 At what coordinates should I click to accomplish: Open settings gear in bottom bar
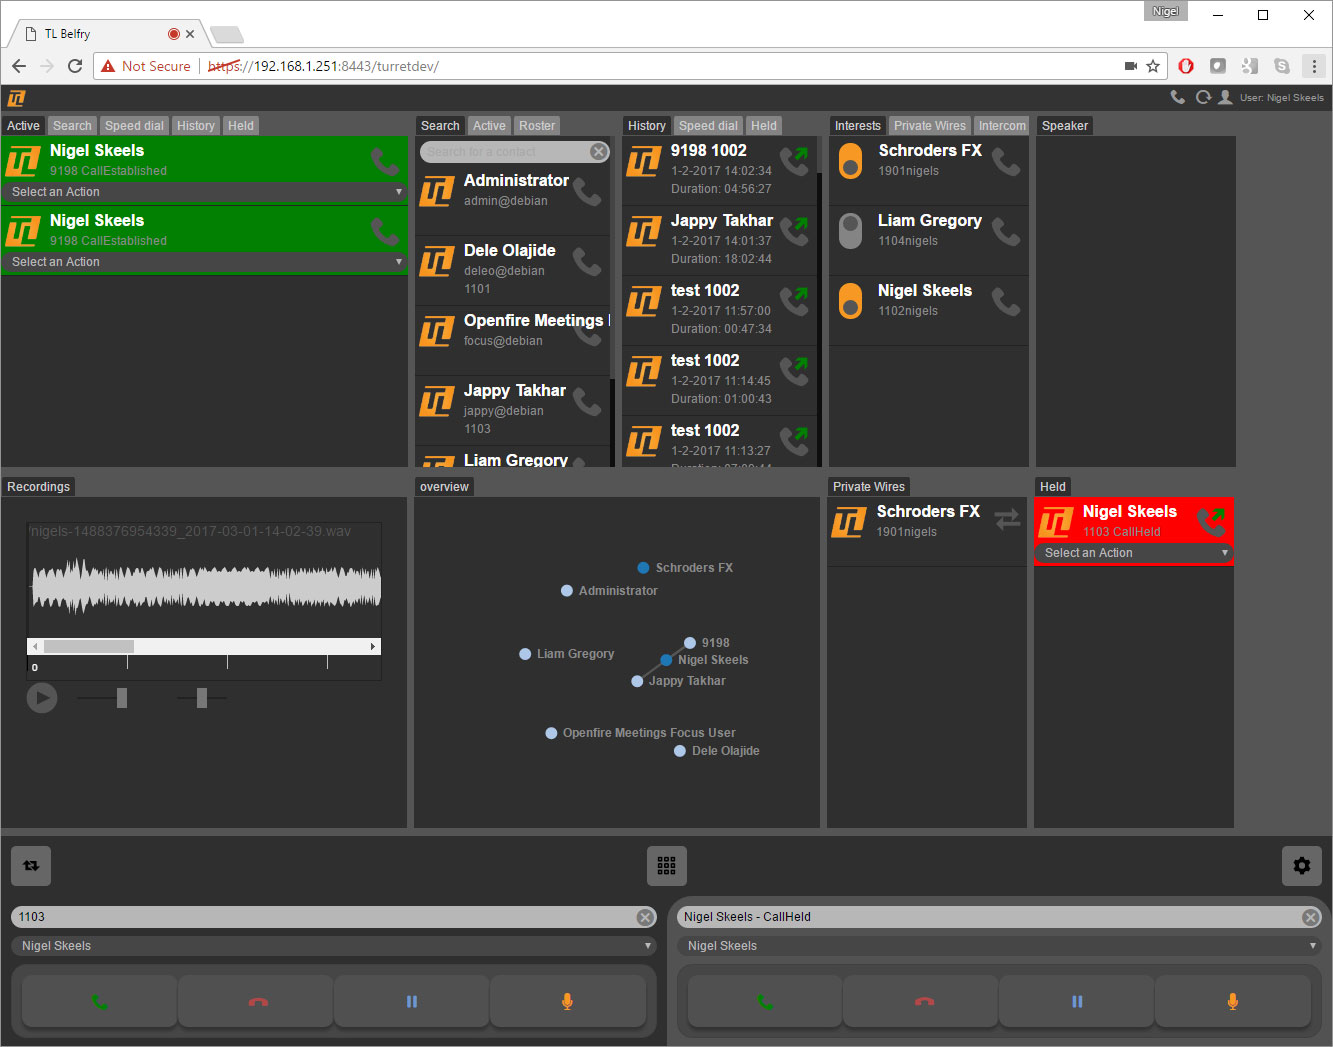[1301, 866]
